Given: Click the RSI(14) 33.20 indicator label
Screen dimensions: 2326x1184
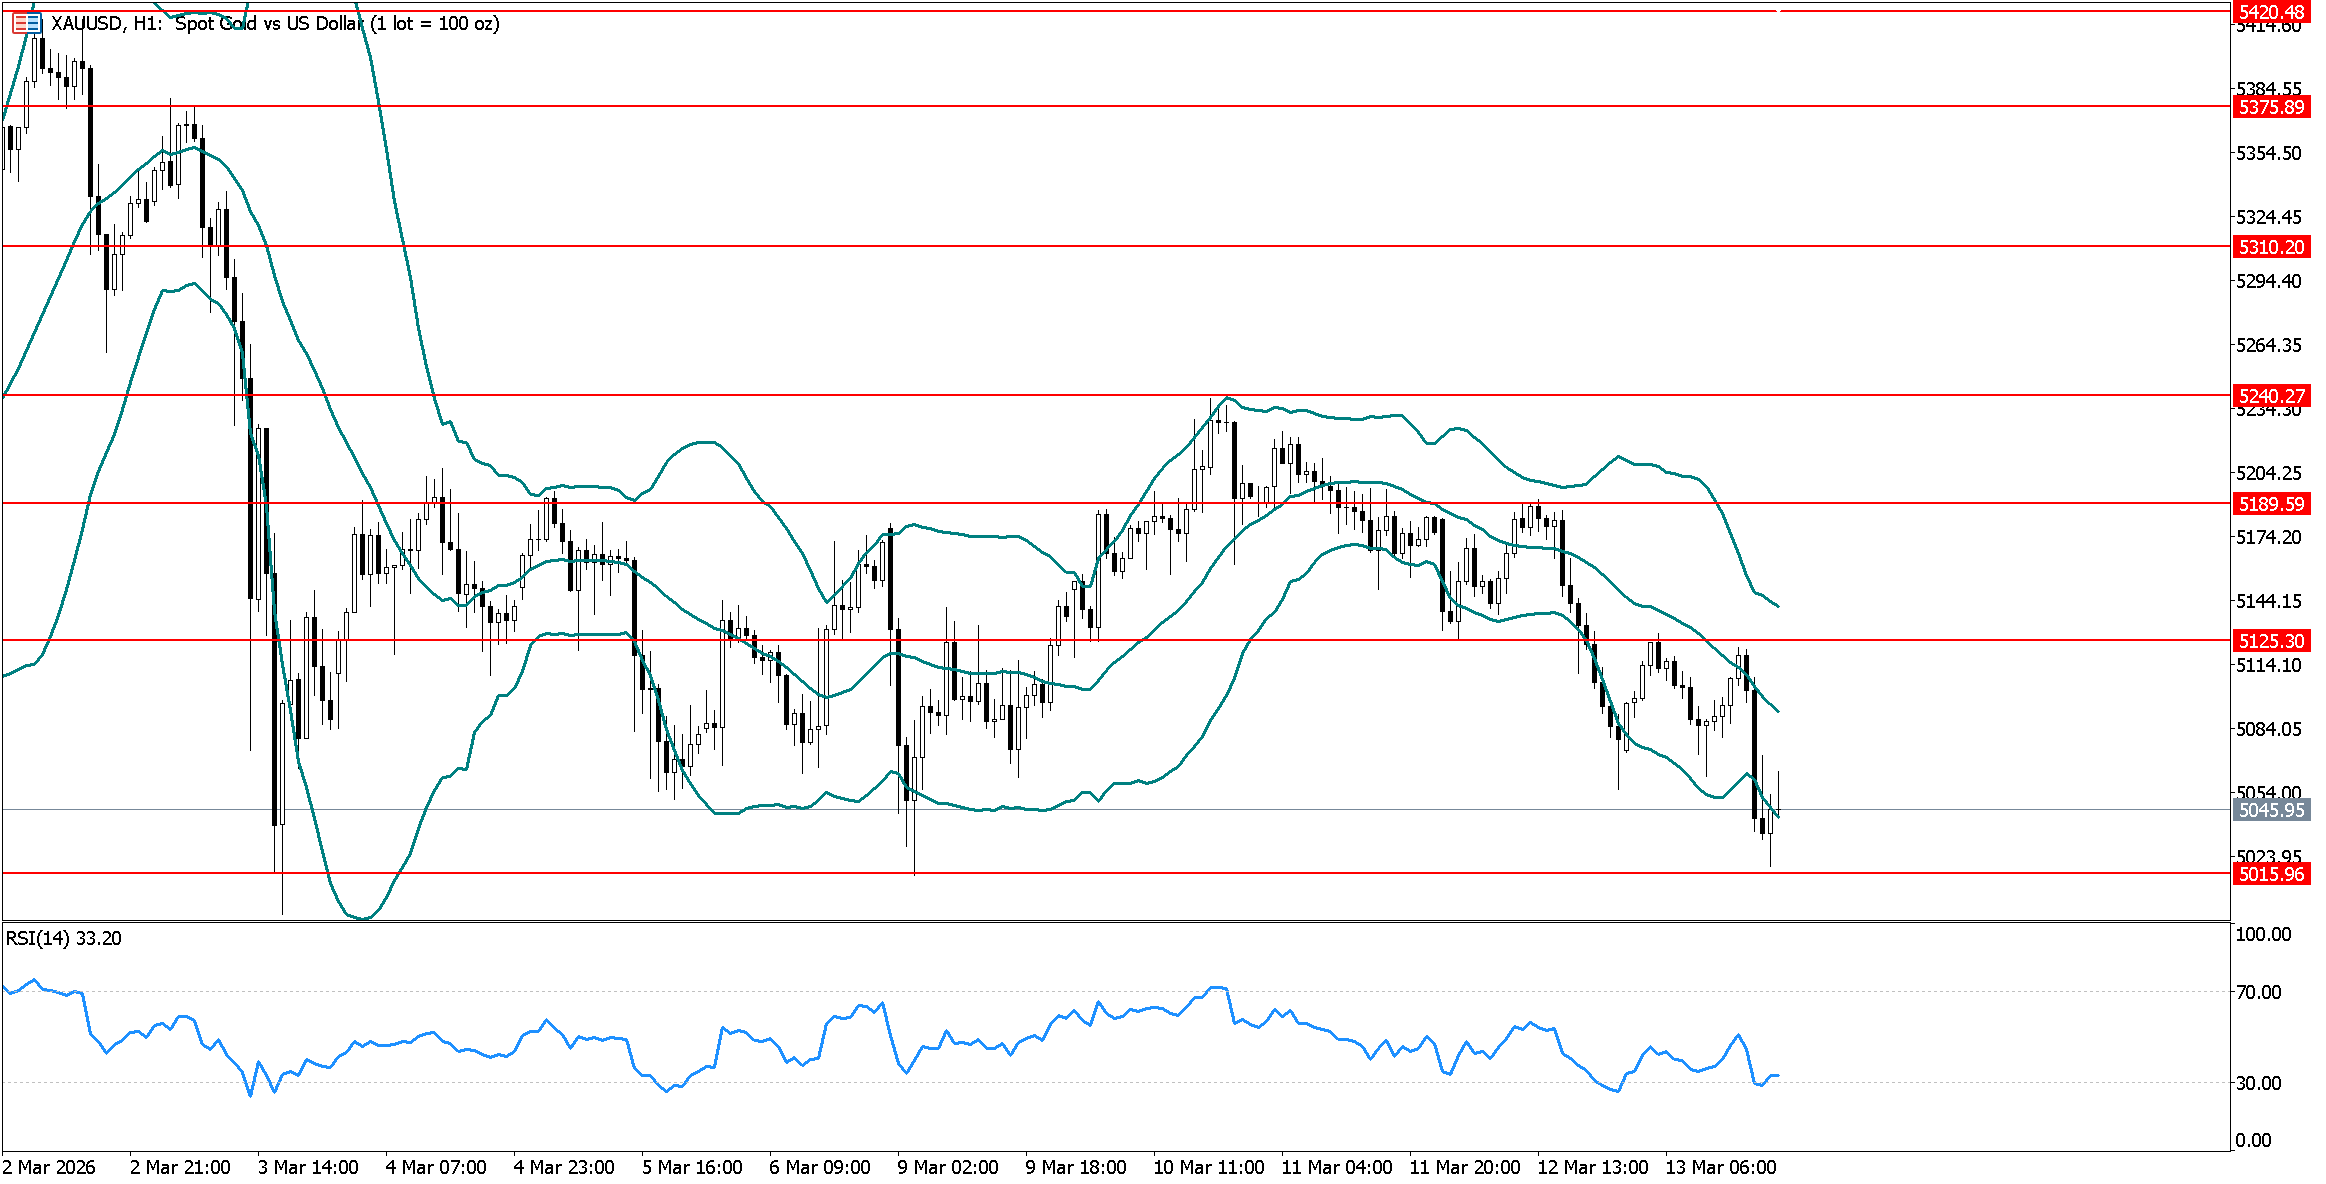Looking at the screenshot, I should pos(64,938).
